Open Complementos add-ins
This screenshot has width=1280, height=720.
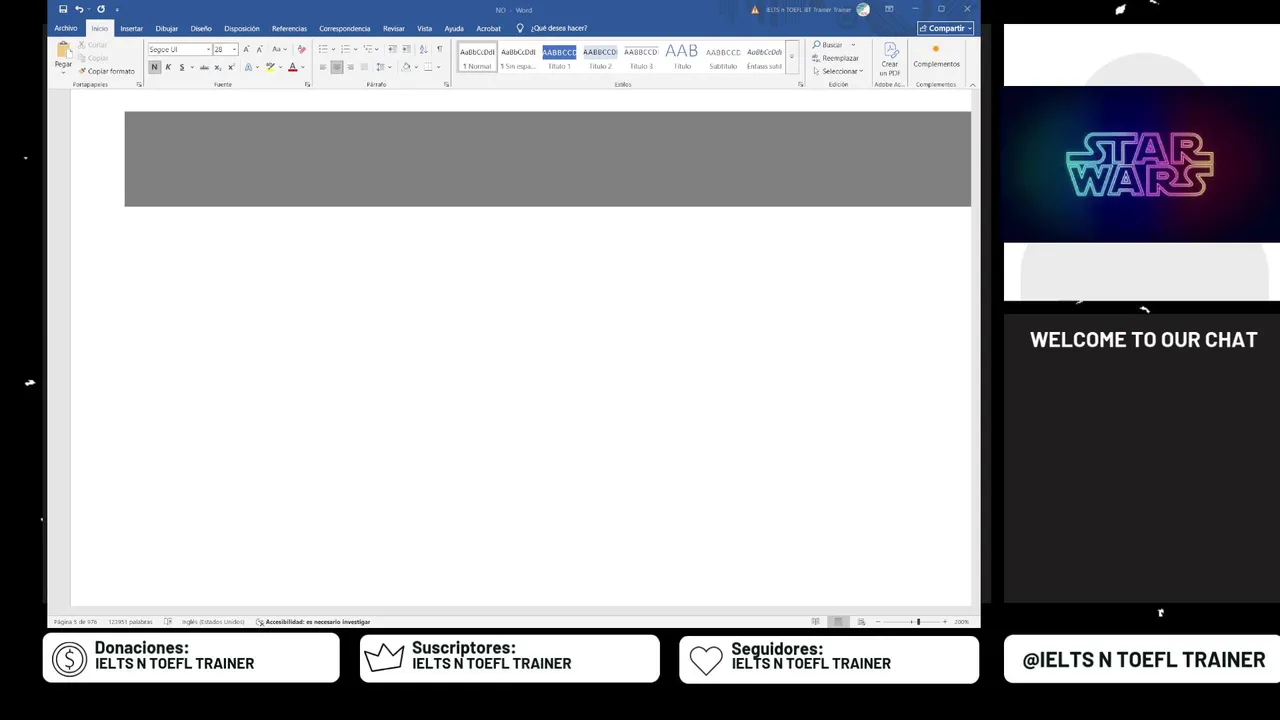[936, 56]
